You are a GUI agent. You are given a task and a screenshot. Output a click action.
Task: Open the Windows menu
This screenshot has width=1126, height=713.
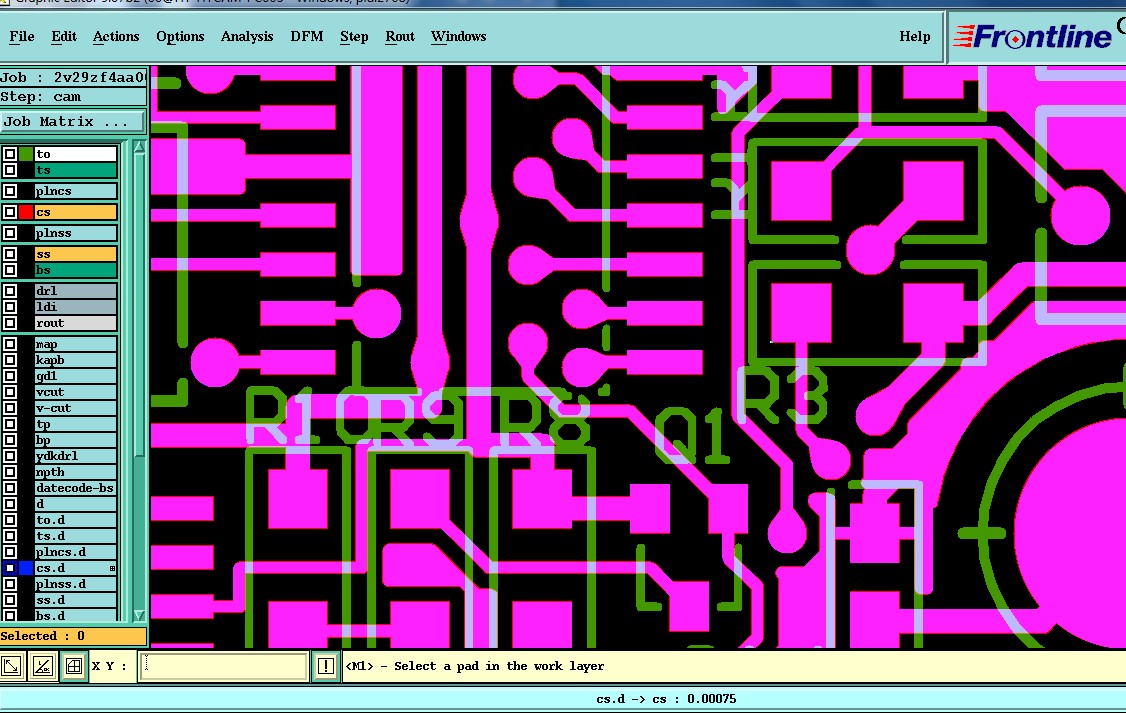(458, 37)
